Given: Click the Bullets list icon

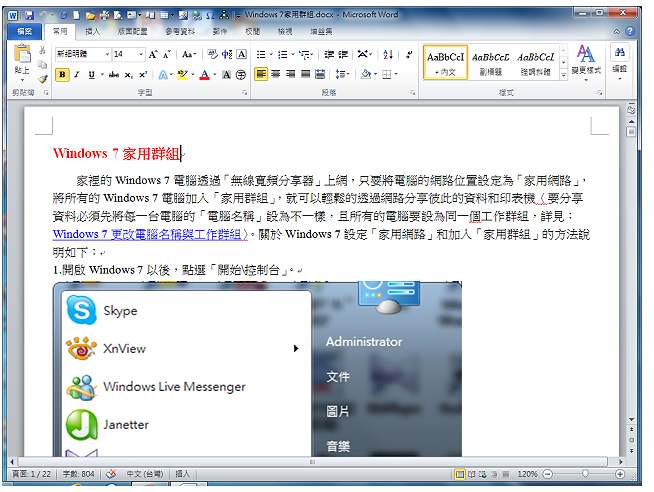Looking at the screenshot, I should point(261,55).
